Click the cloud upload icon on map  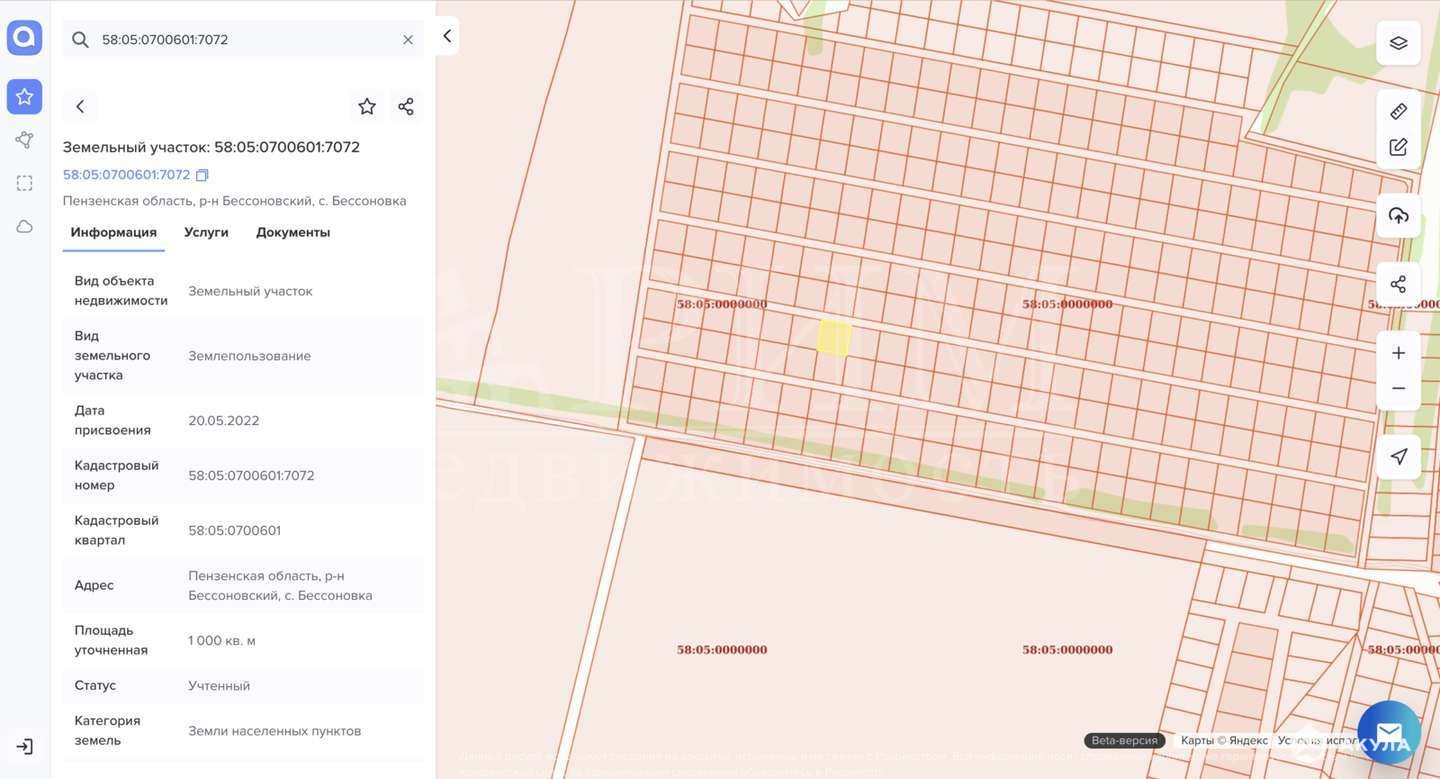point(1398,215)
